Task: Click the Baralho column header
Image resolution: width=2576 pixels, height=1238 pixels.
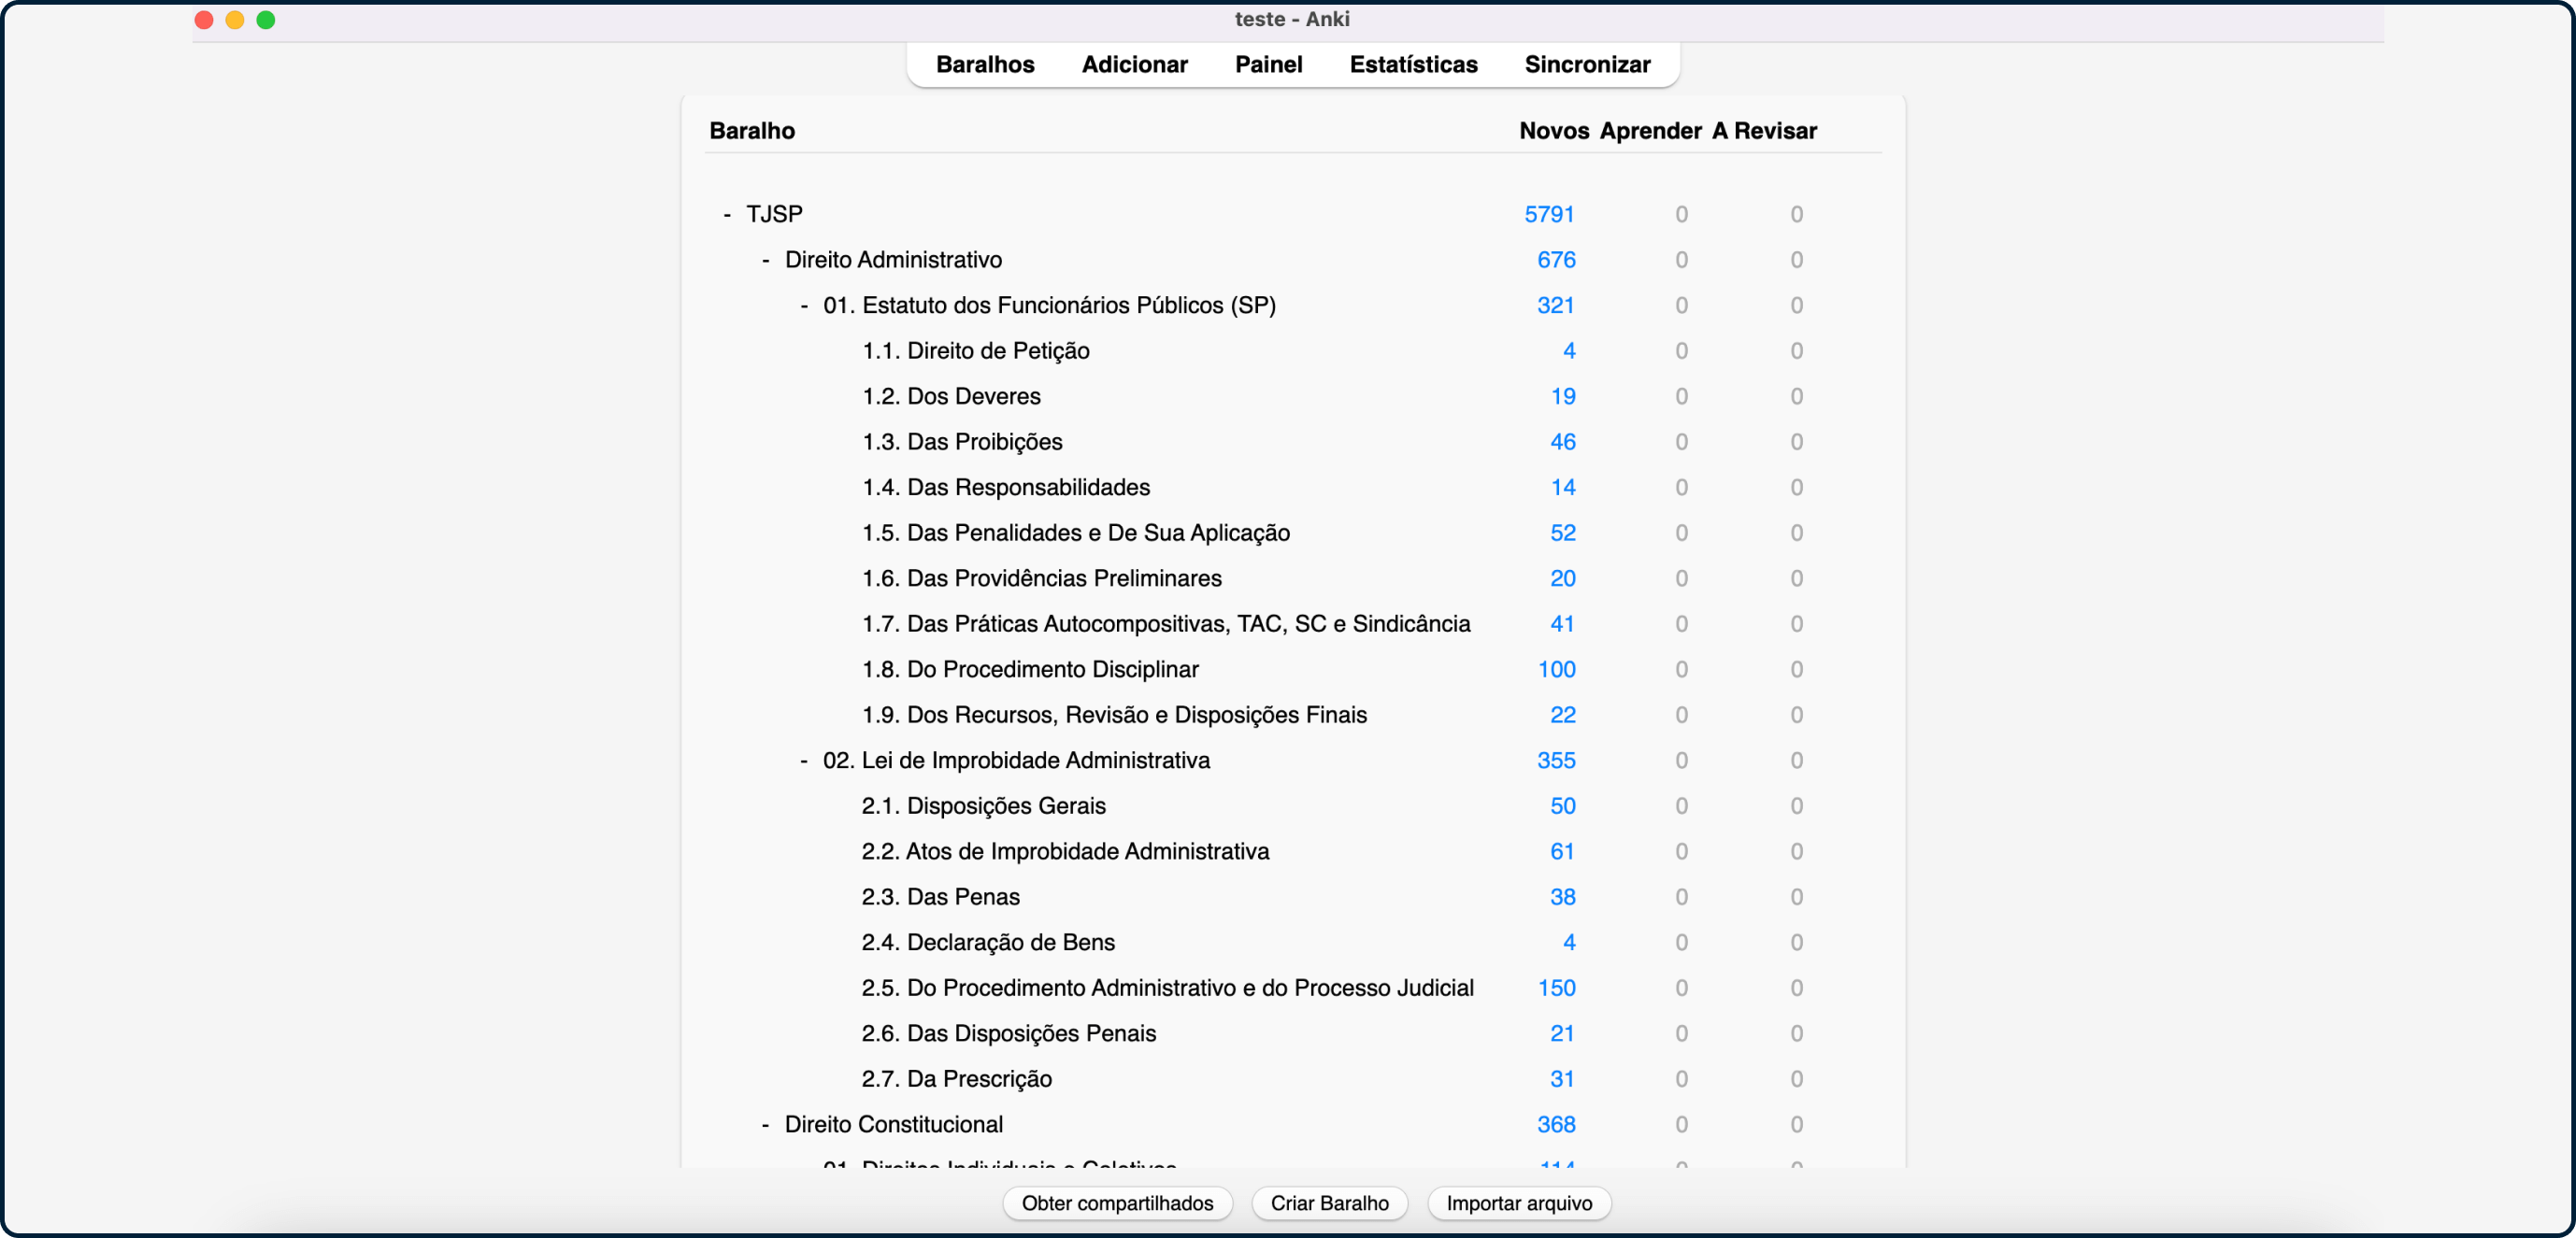Action: pyautogui.click(x=752, y=131)
